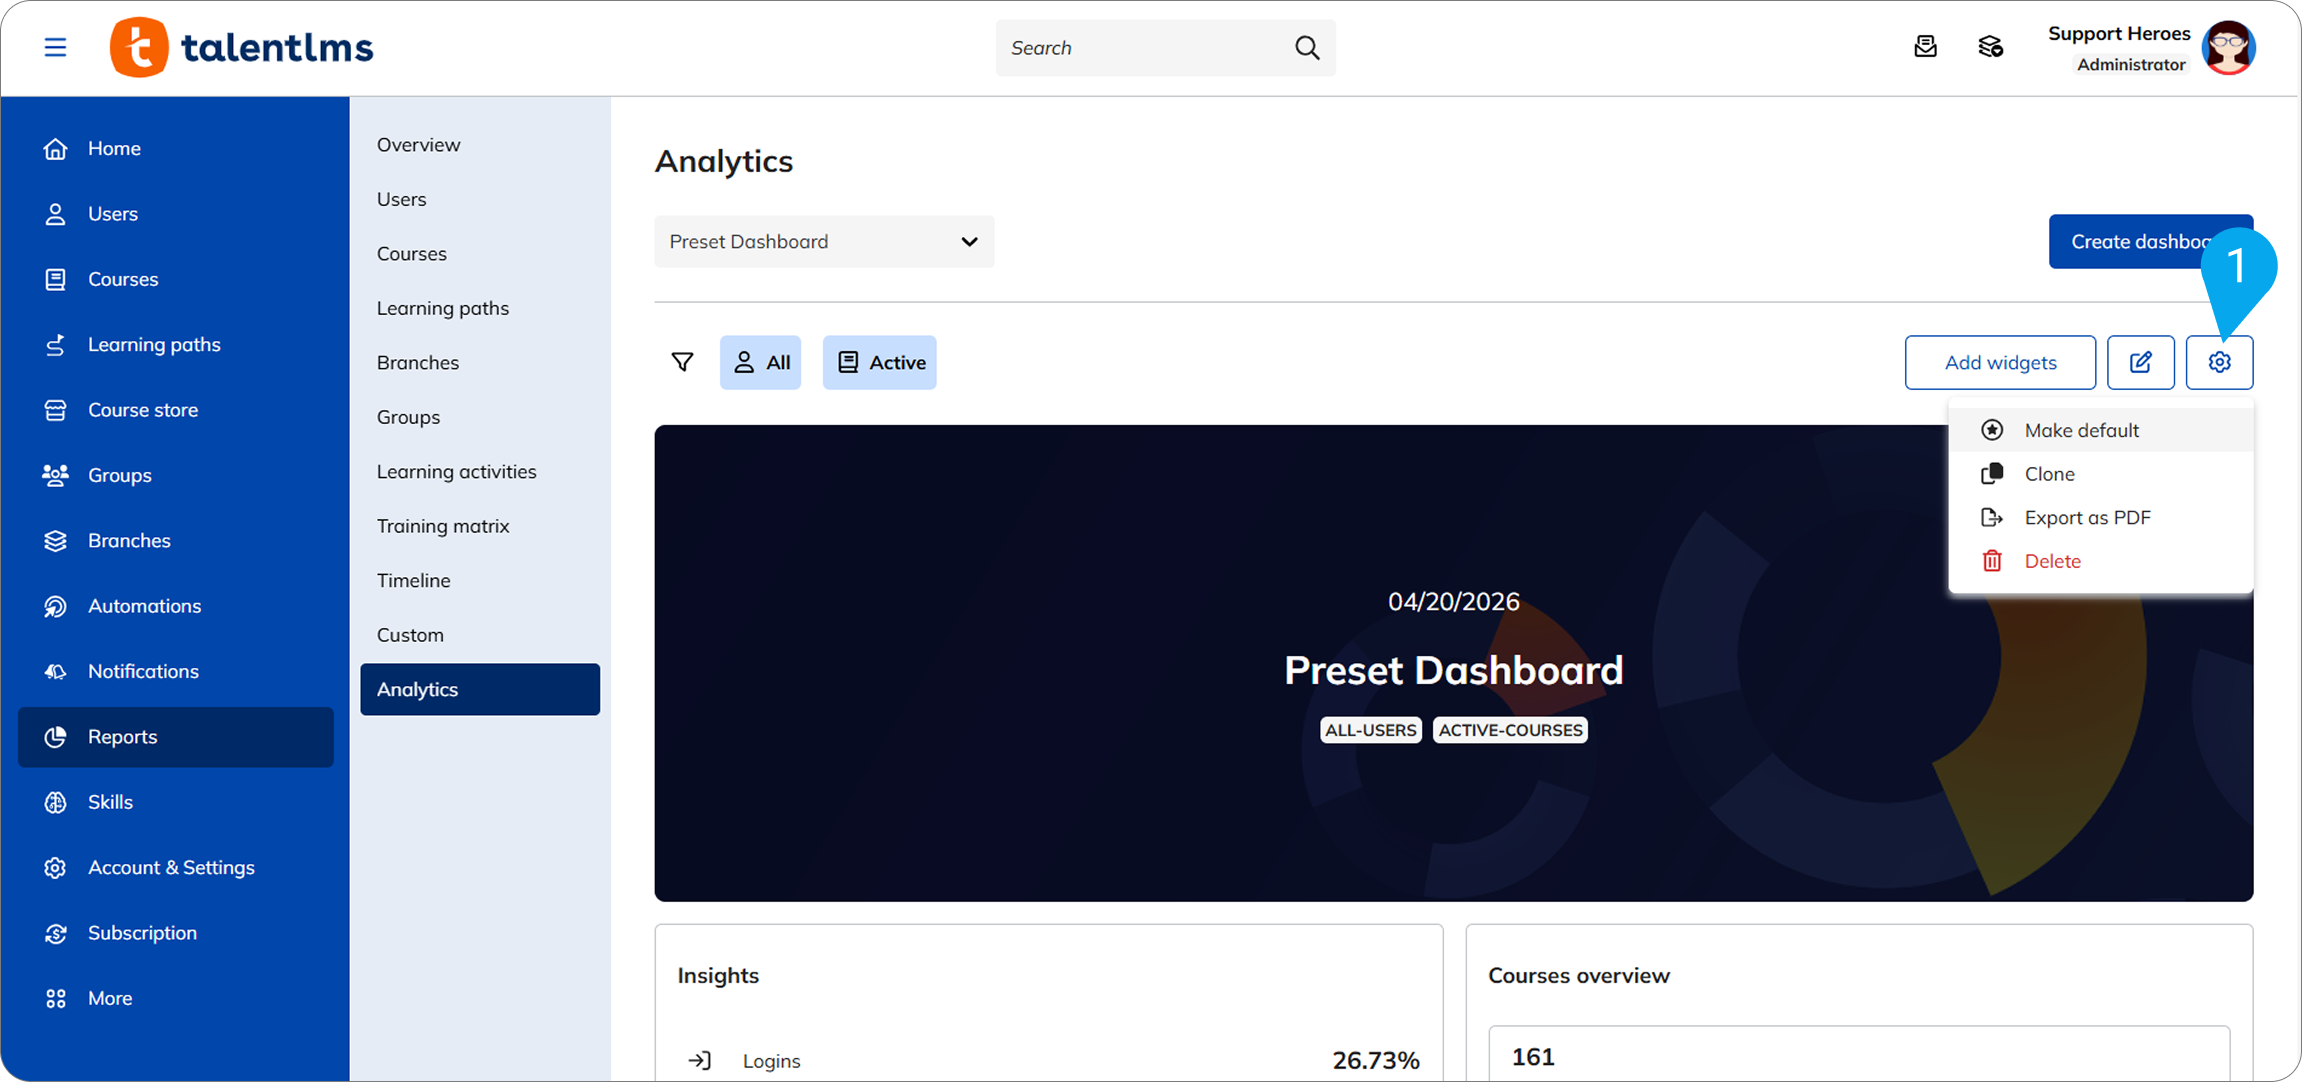Click the Users icon in sidebar

[56, 214]
